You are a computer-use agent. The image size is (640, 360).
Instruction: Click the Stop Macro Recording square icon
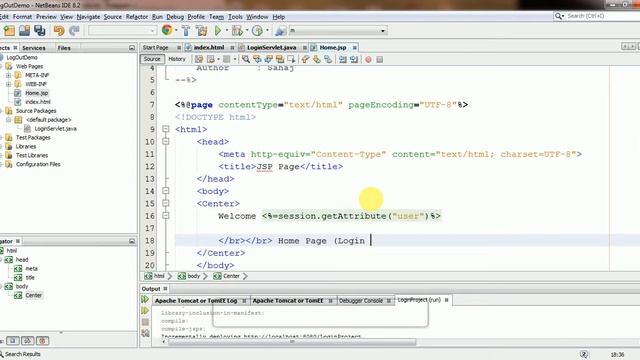(380, 60)
